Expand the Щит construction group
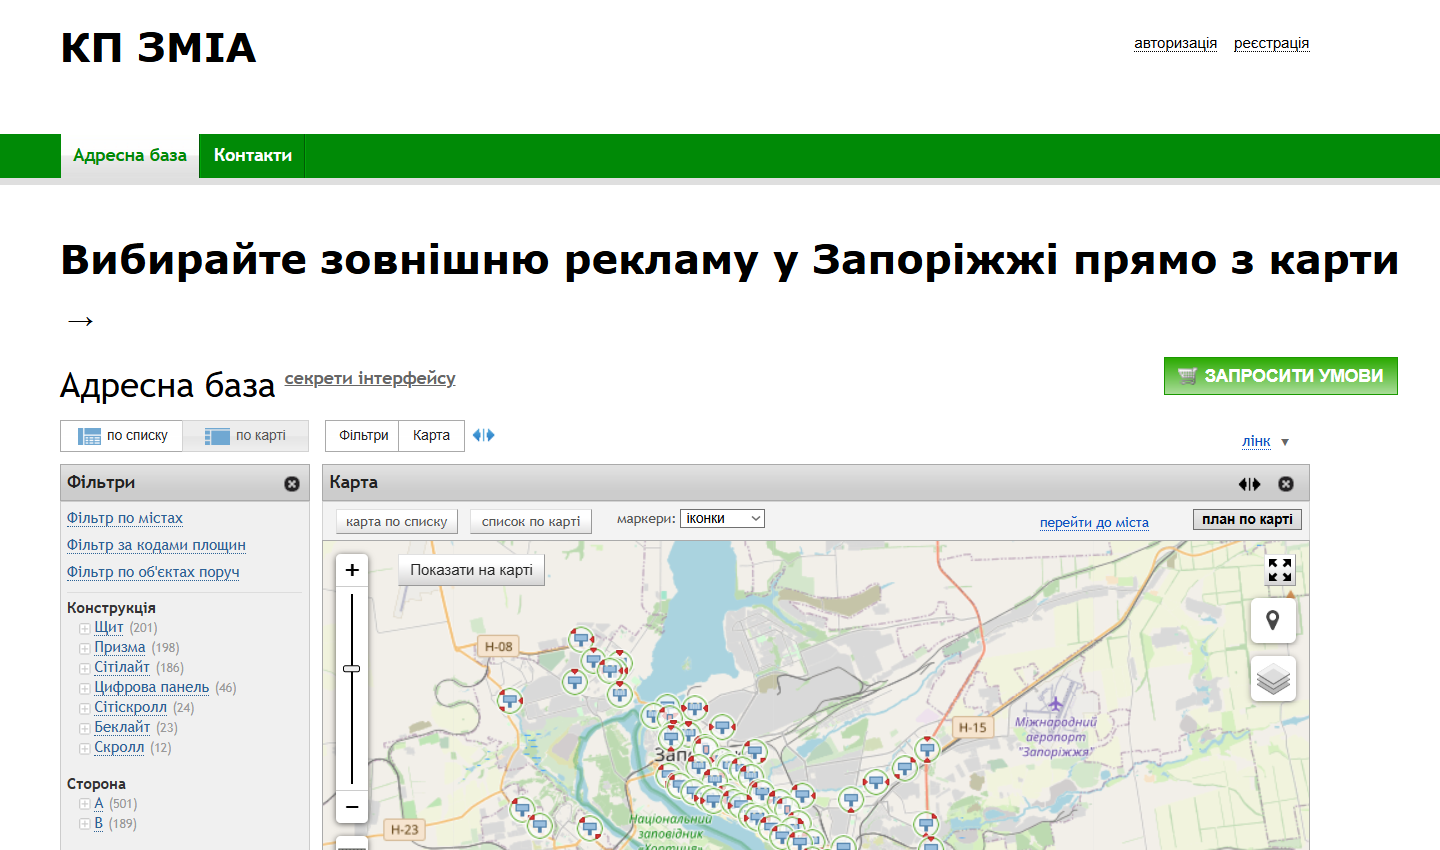The width and height of the screenshot is (1440, 850). pos(85,628)
